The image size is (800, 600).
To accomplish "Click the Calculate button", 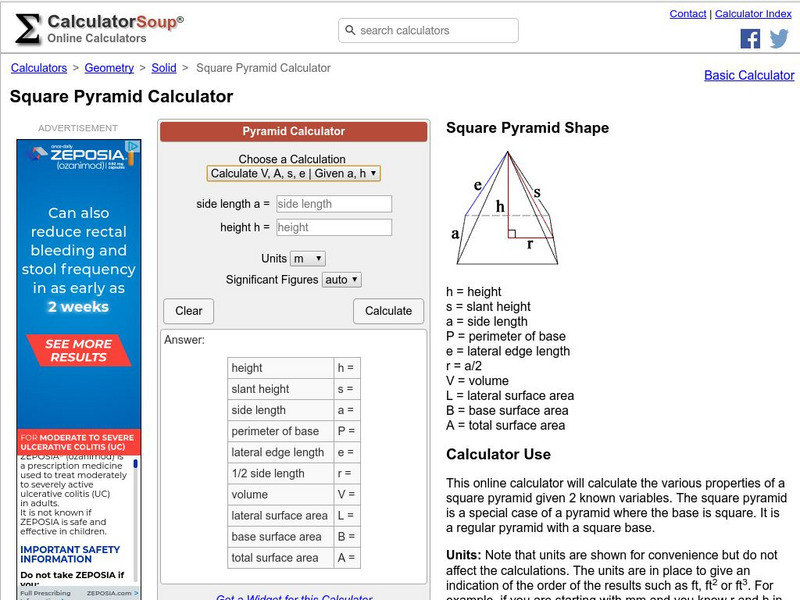I will click(x=388, y=311).
